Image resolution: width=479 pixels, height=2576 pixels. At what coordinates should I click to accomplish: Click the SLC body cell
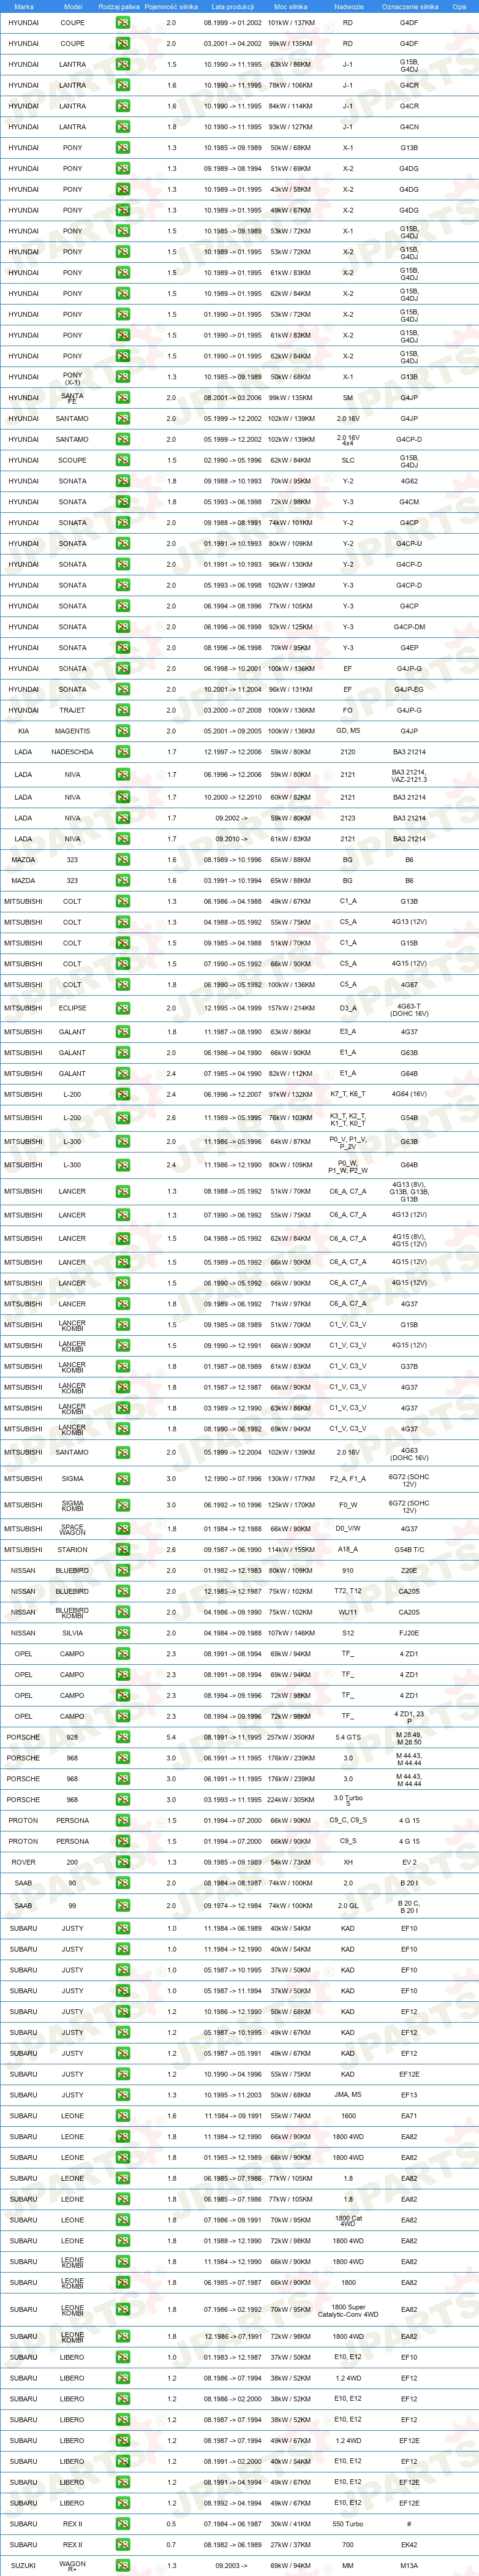348,460
